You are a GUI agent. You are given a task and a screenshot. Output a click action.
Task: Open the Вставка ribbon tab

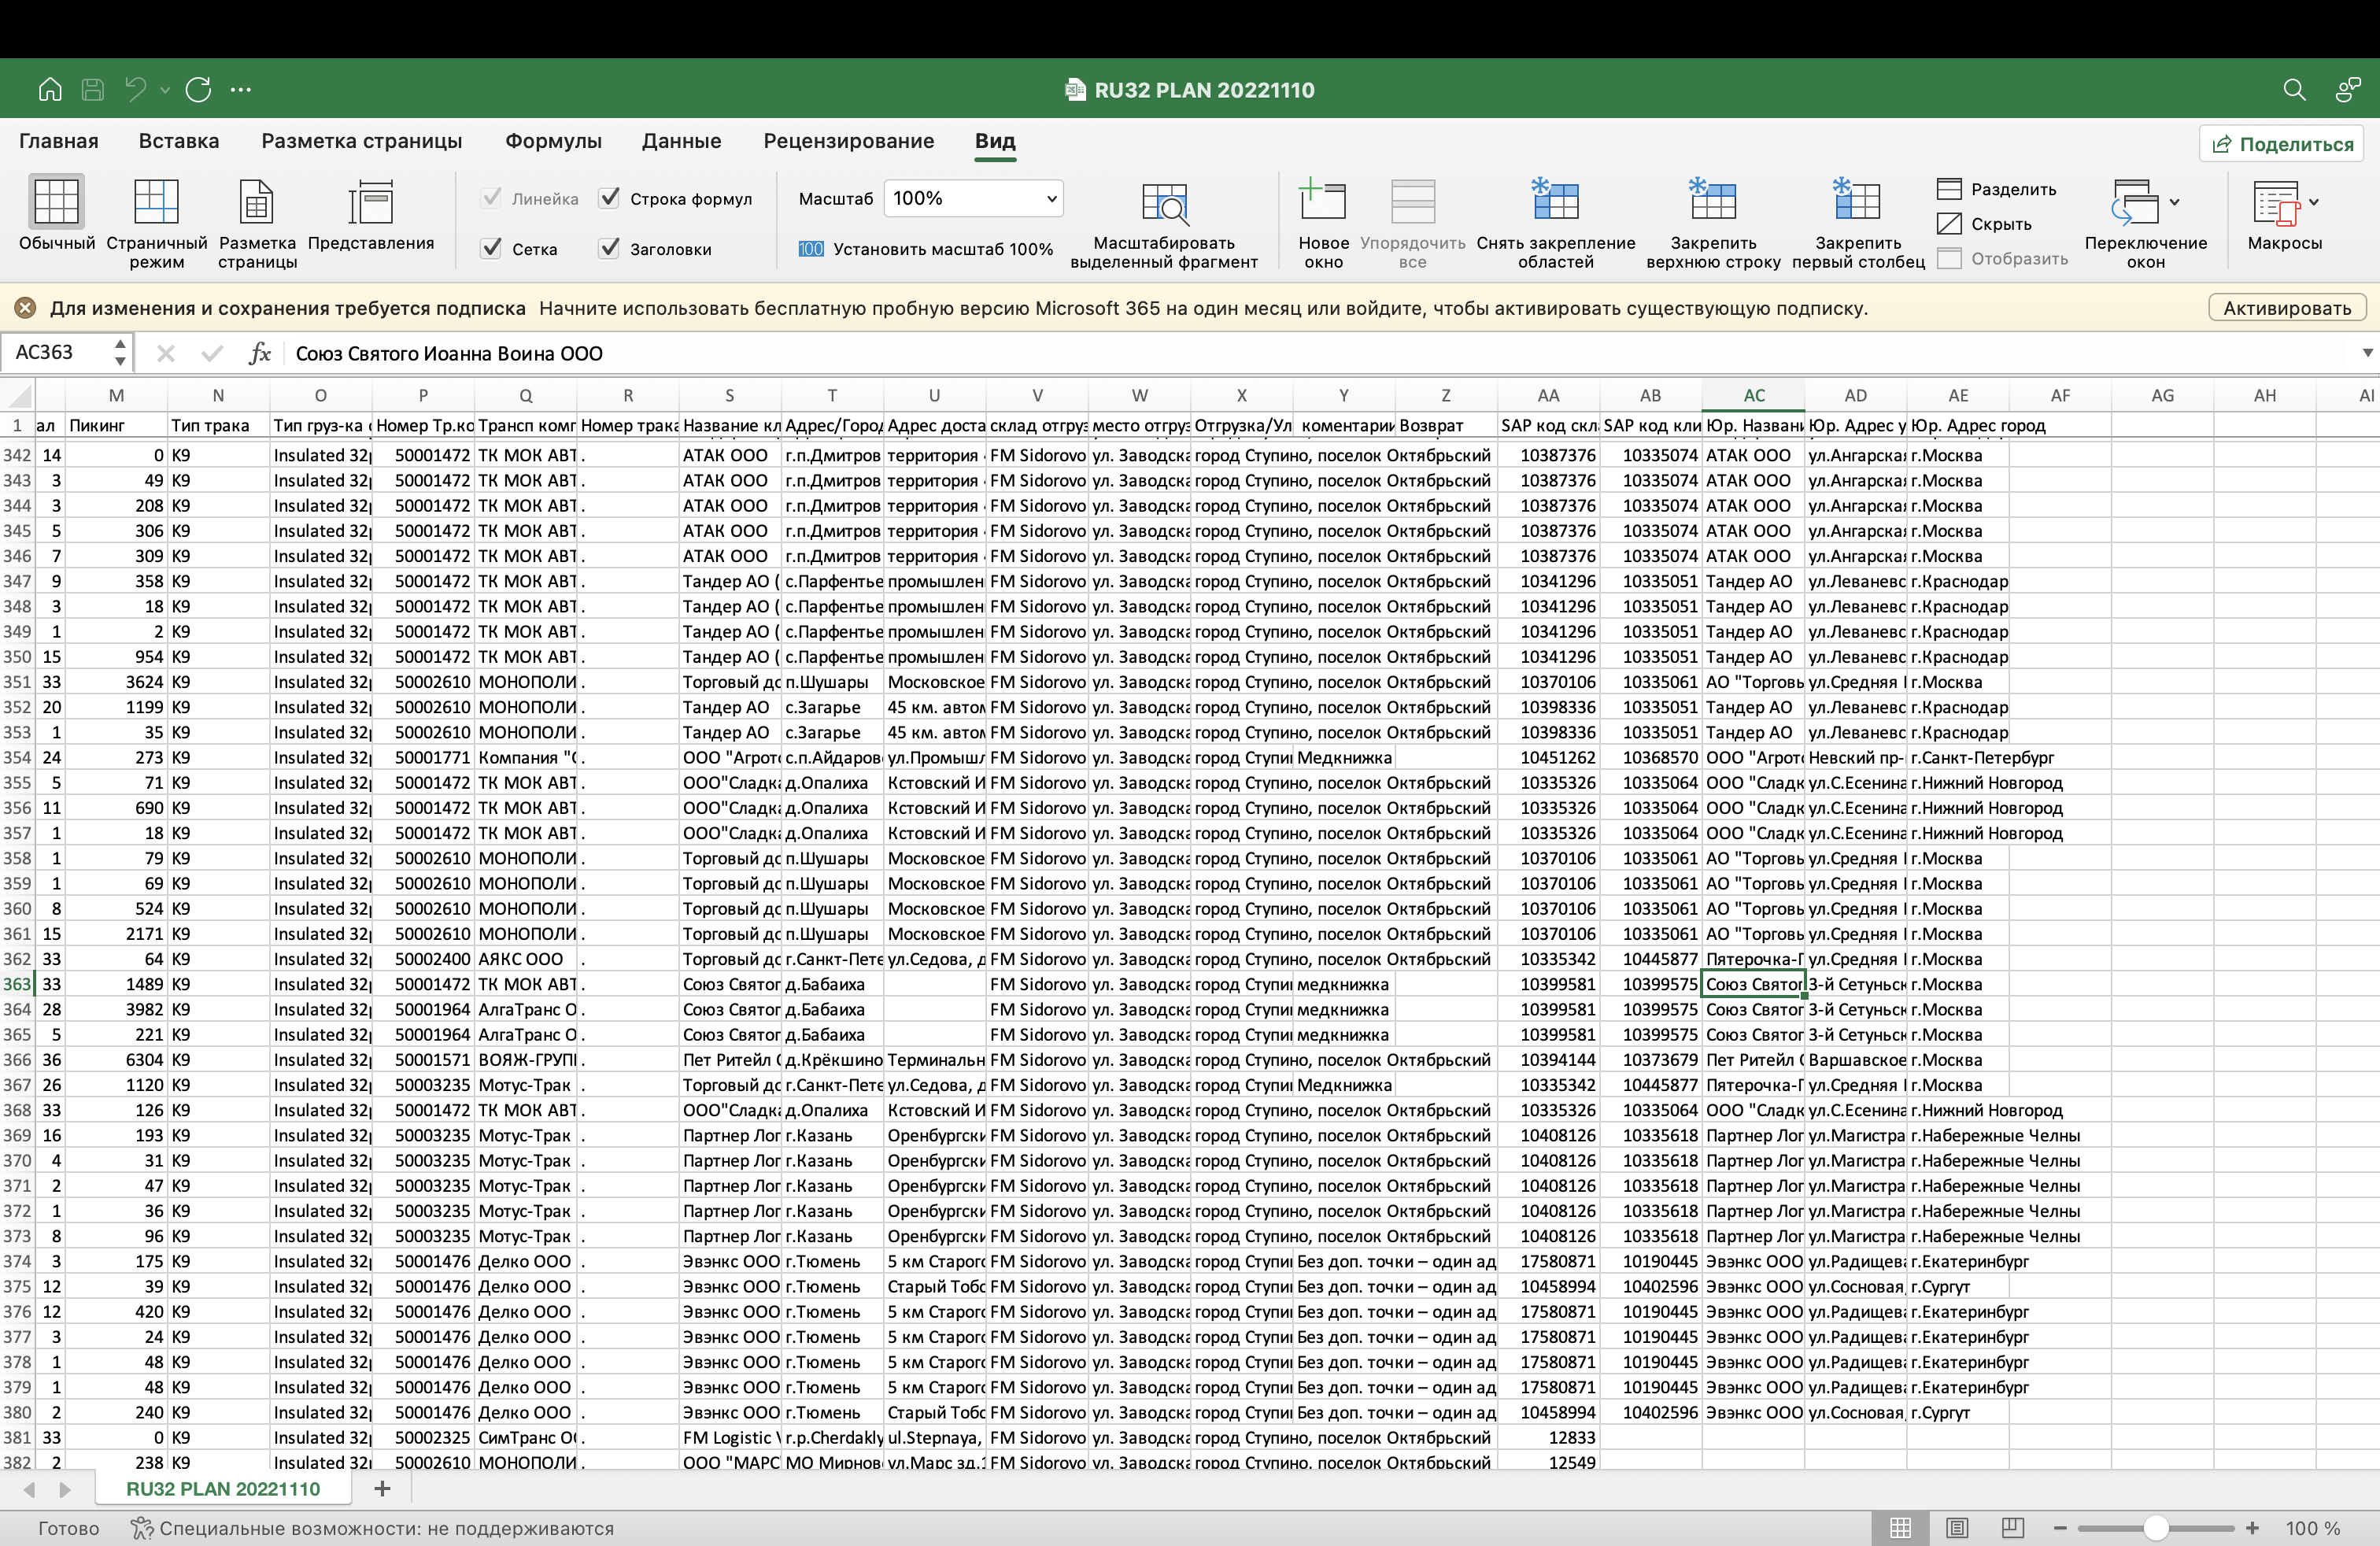(x=179, y=141)
